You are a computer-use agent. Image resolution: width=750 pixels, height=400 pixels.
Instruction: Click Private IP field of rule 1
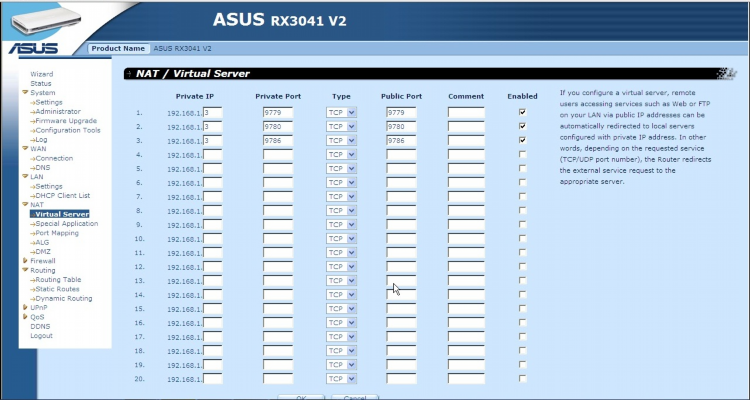213,113
